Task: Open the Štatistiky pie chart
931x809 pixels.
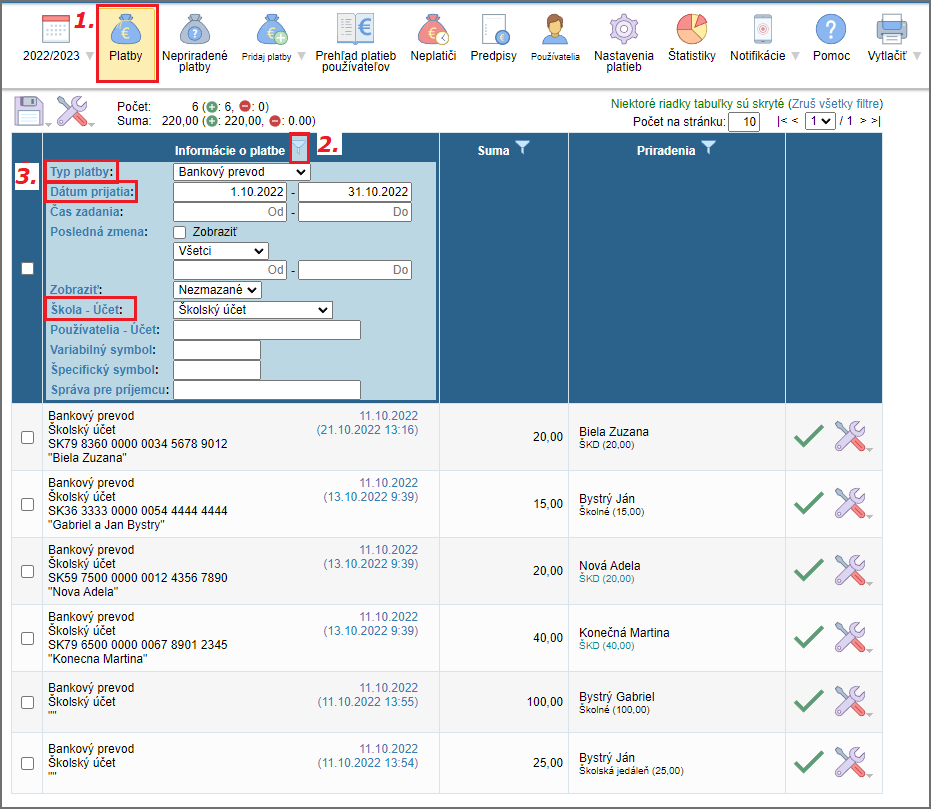Action: [x=692, y=29]
